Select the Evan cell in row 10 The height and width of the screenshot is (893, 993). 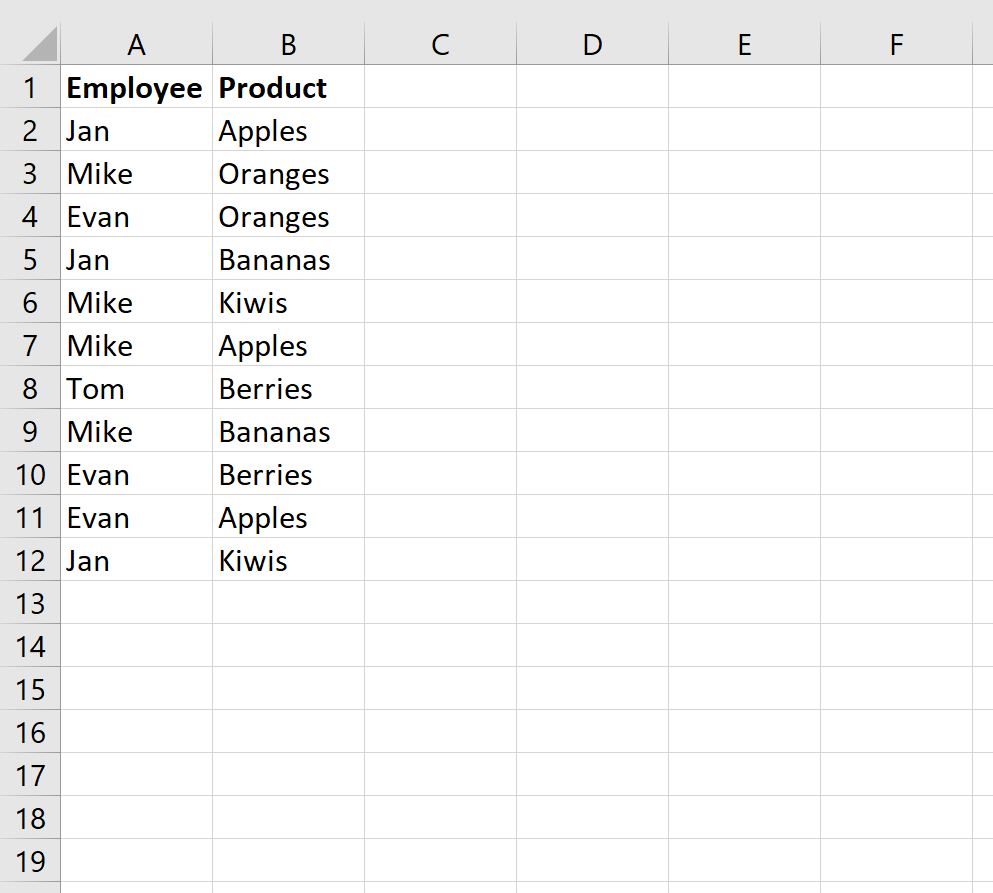tap(136, 474)
